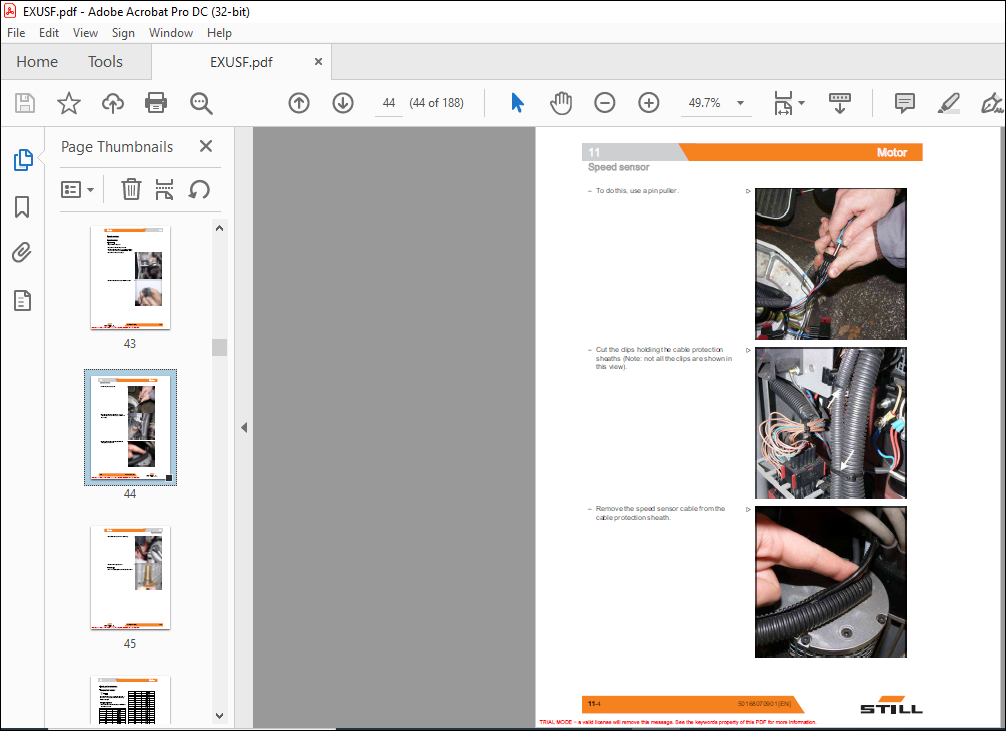The image size is (1006, 731).
Task: Click the thumbnails scrollbar handle
Action: [x=219, y=347]
